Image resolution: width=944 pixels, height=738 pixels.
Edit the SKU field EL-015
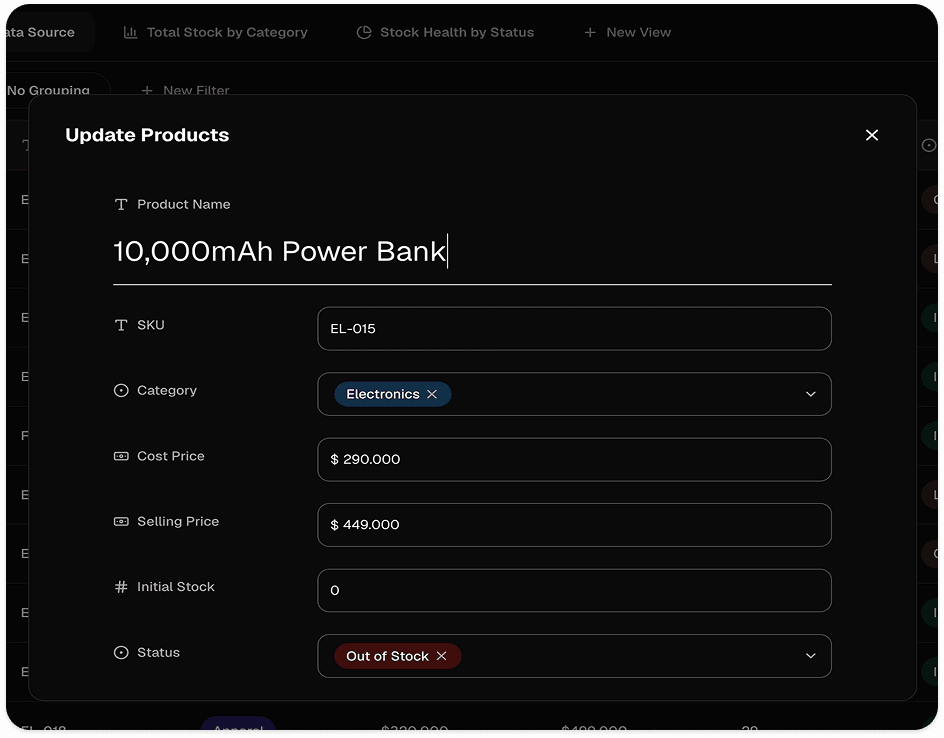coord(574,329)
